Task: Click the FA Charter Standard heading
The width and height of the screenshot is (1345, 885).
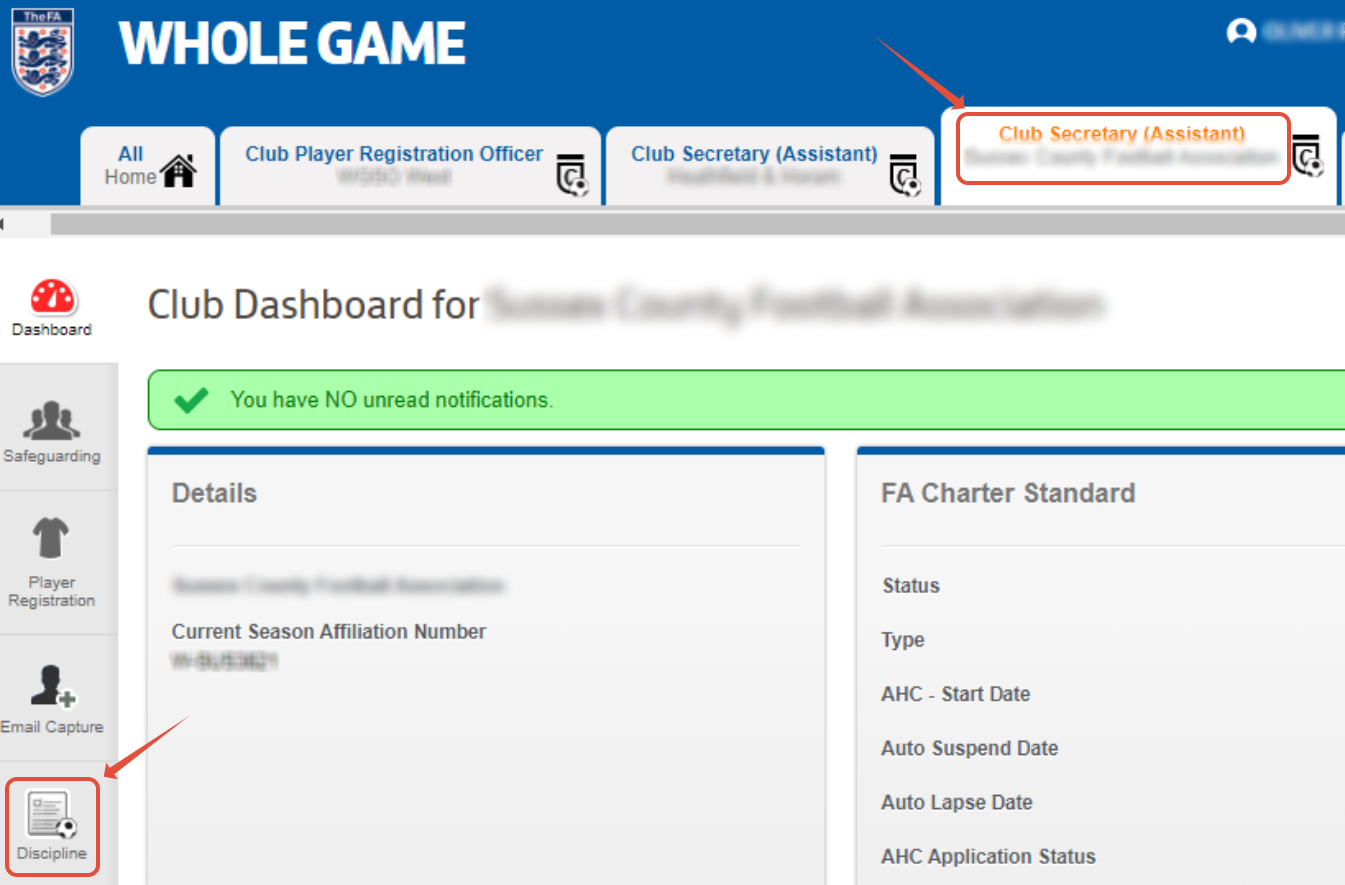Action: [x=1008, y=493]
